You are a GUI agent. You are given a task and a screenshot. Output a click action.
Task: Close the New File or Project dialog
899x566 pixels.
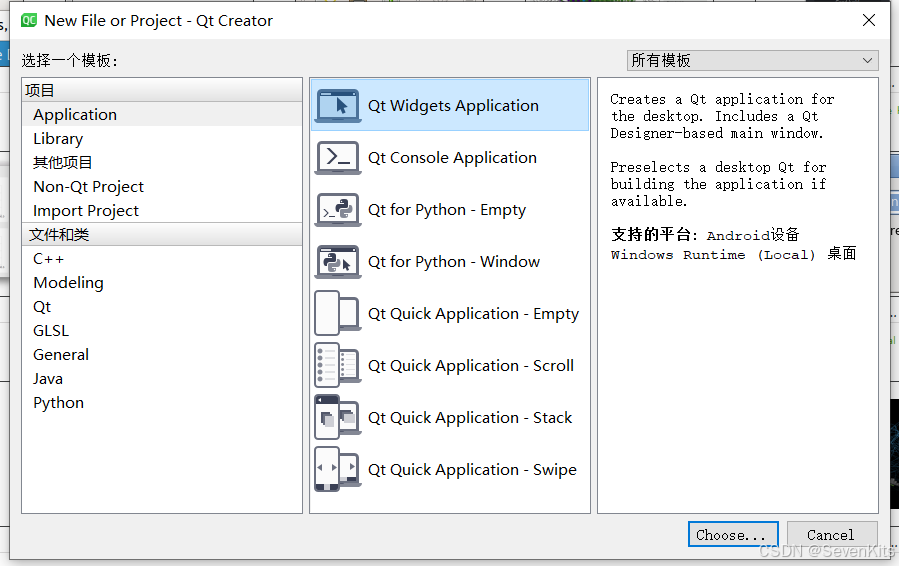click(x=869, y=21)
